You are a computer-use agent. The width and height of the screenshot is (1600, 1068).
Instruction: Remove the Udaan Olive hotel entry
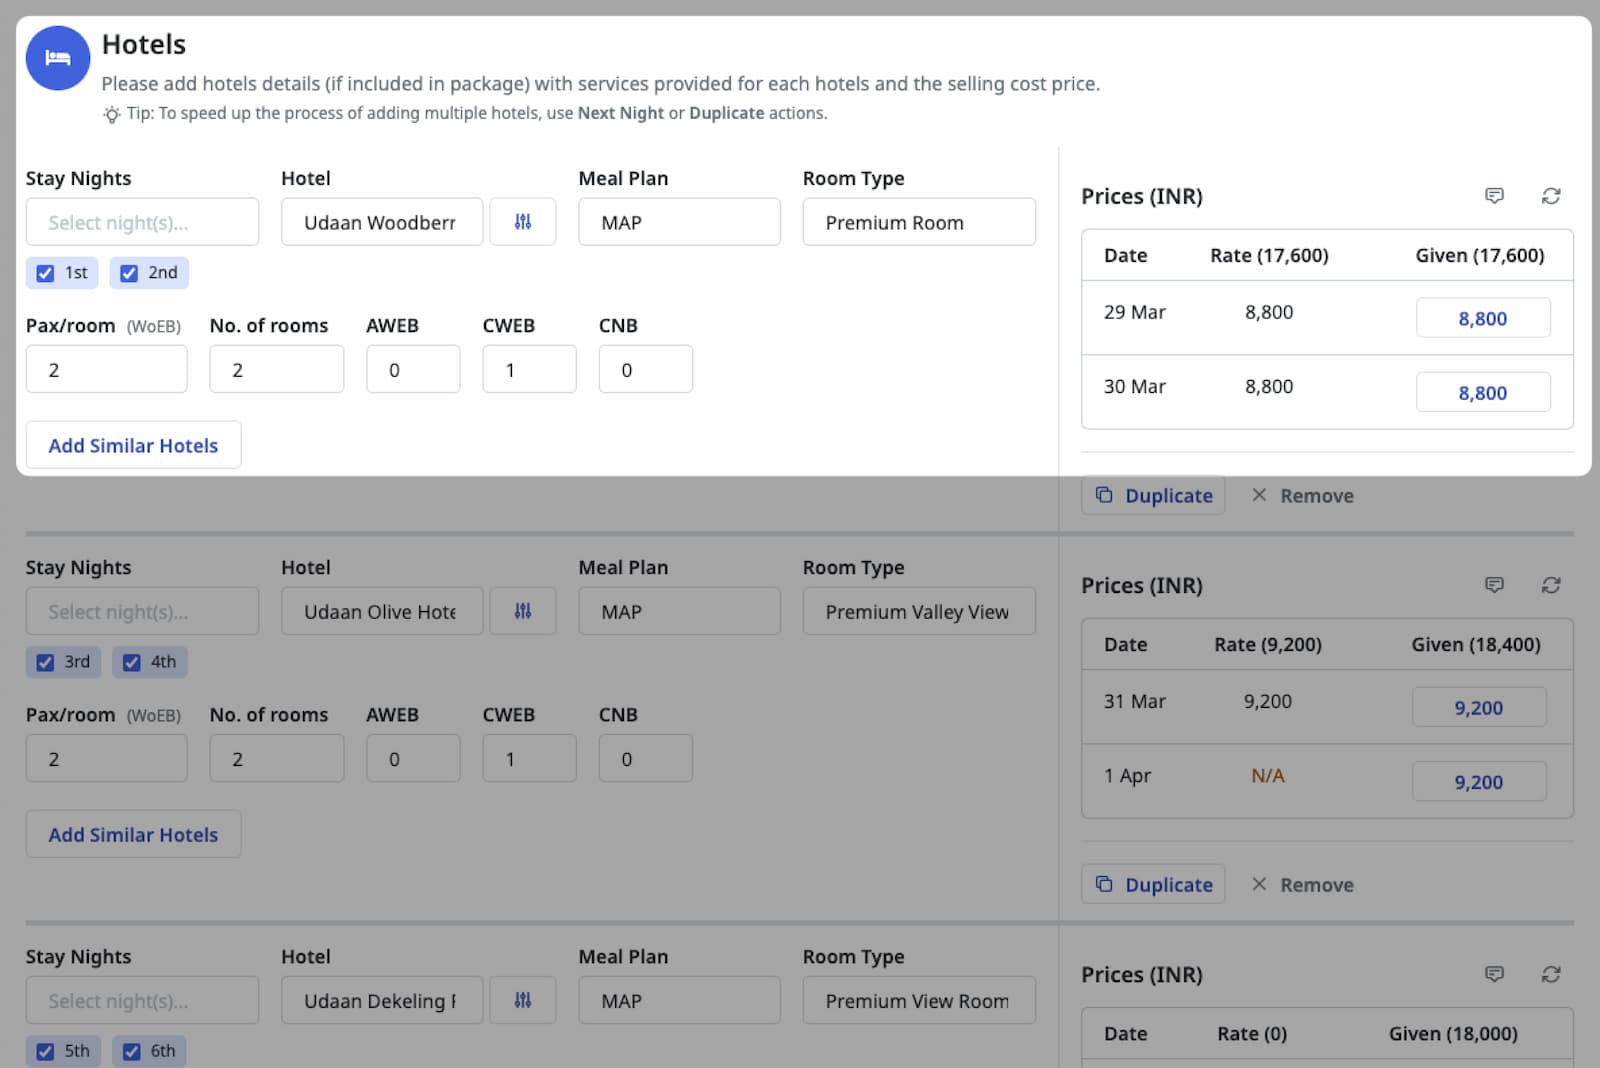(x=1302, y=885)
